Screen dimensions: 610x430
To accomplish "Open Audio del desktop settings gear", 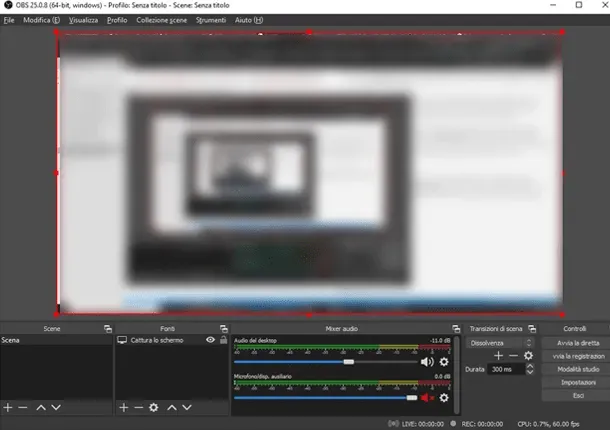I will [445, 362].
